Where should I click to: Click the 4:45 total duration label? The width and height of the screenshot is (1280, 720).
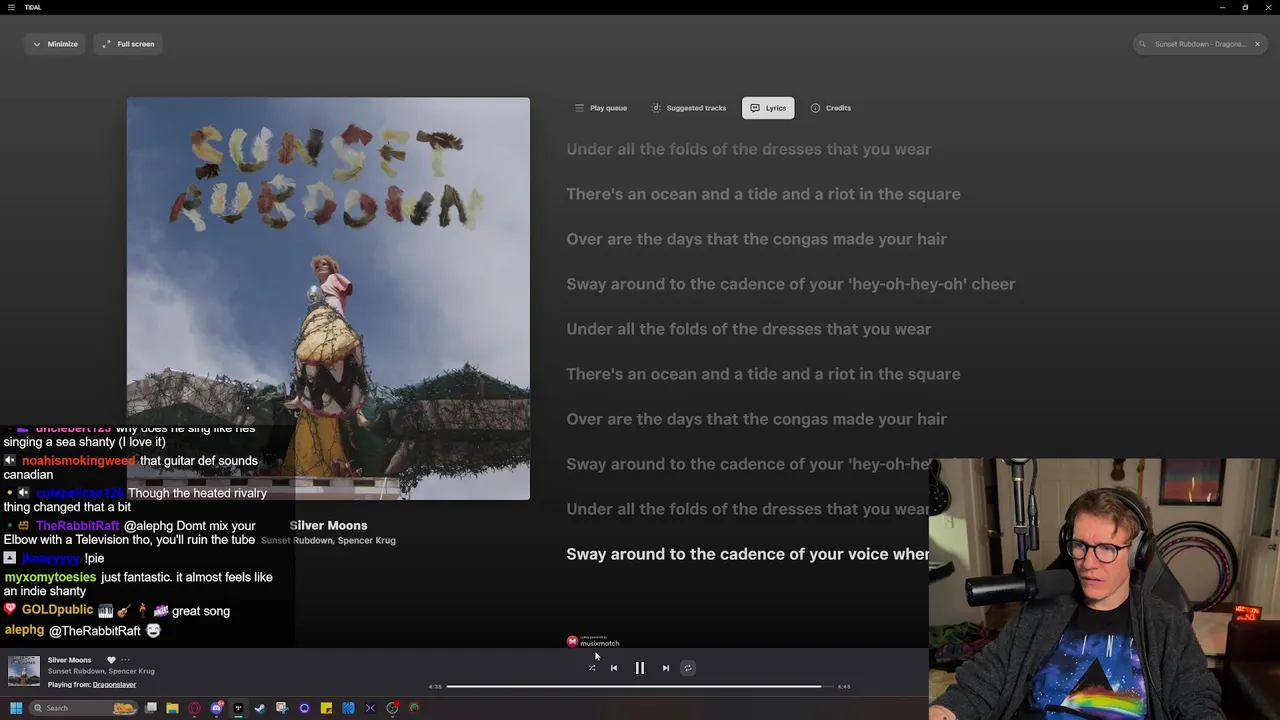point(843,687)
